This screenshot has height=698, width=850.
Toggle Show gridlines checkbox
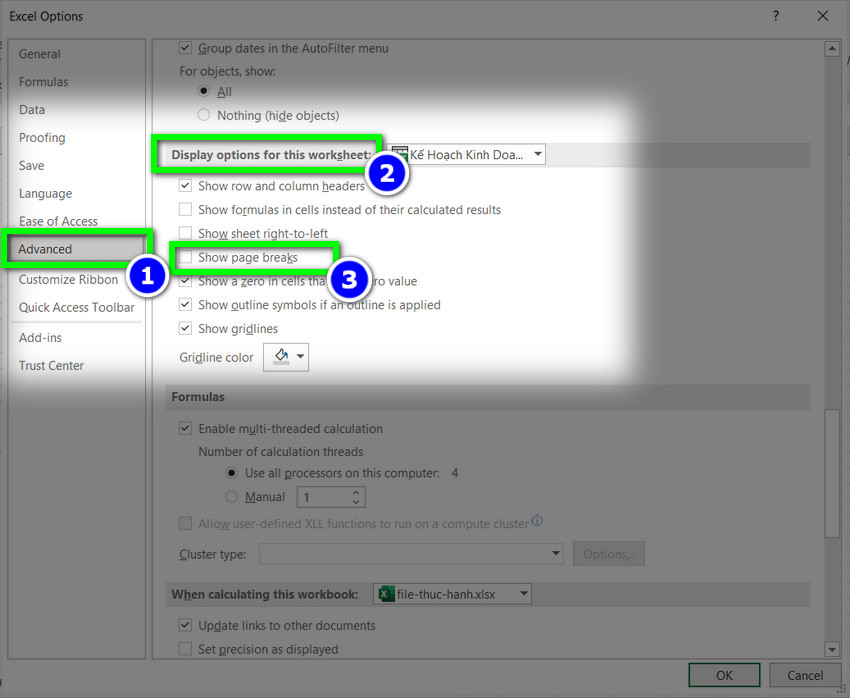(185, 329)
